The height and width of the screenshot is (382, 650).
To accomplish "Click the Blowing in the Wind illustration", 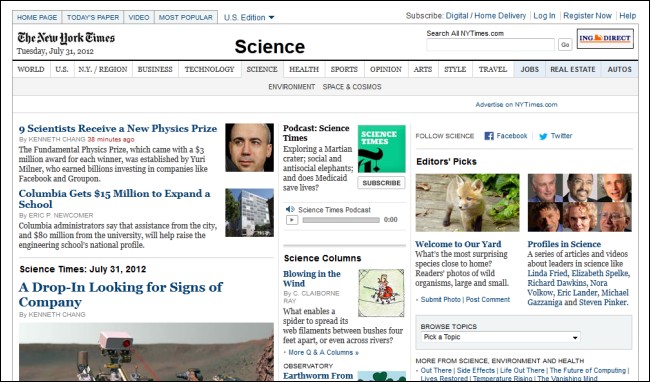I will click(381, 293).
